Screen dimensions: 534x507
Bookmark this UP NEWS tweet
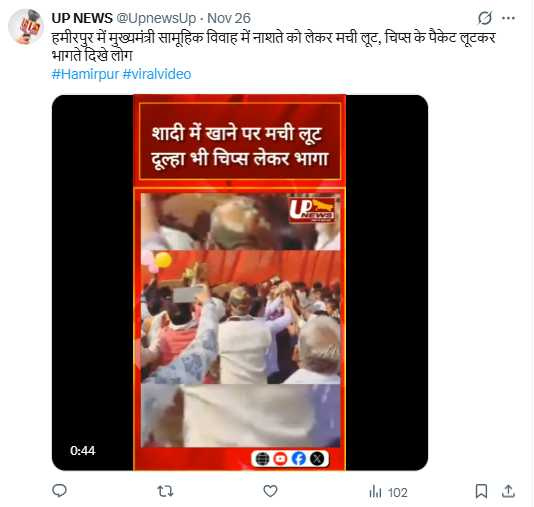pos(481,491)
